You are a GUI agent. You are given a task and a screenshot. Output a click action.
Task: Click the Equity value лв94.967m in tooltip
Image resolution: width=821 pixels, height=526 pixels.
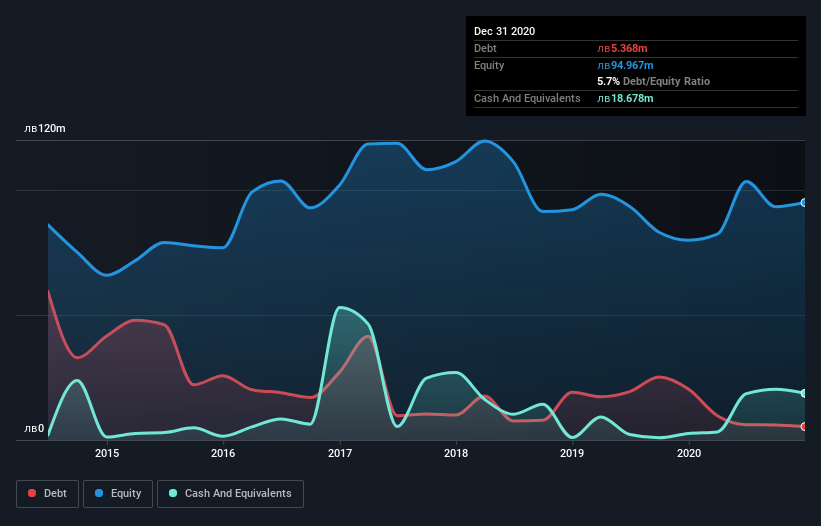625,65
